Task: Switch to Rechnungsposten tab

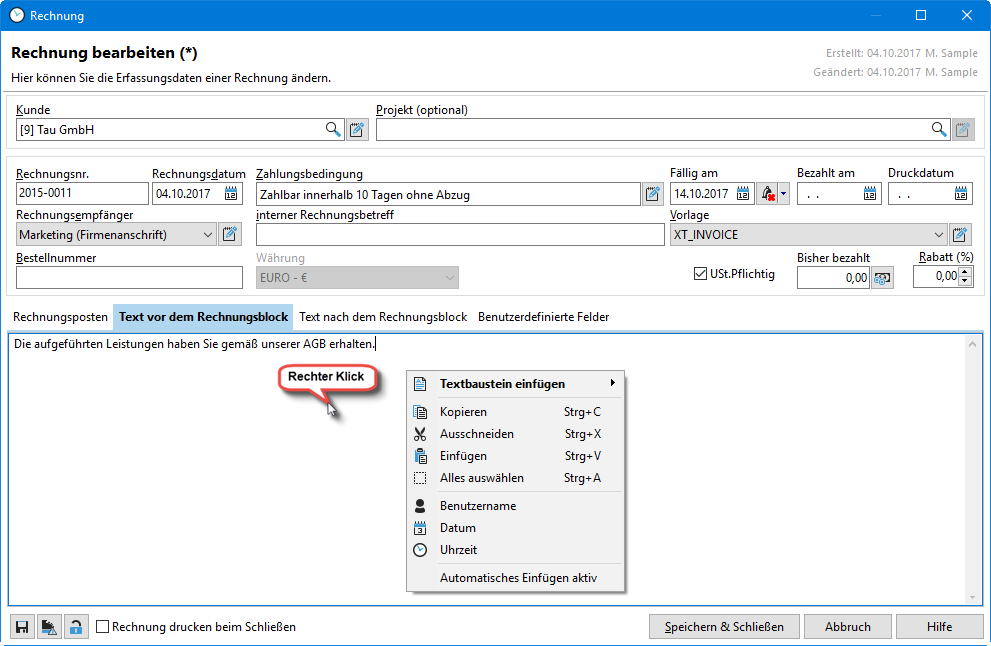Action: 60,317
